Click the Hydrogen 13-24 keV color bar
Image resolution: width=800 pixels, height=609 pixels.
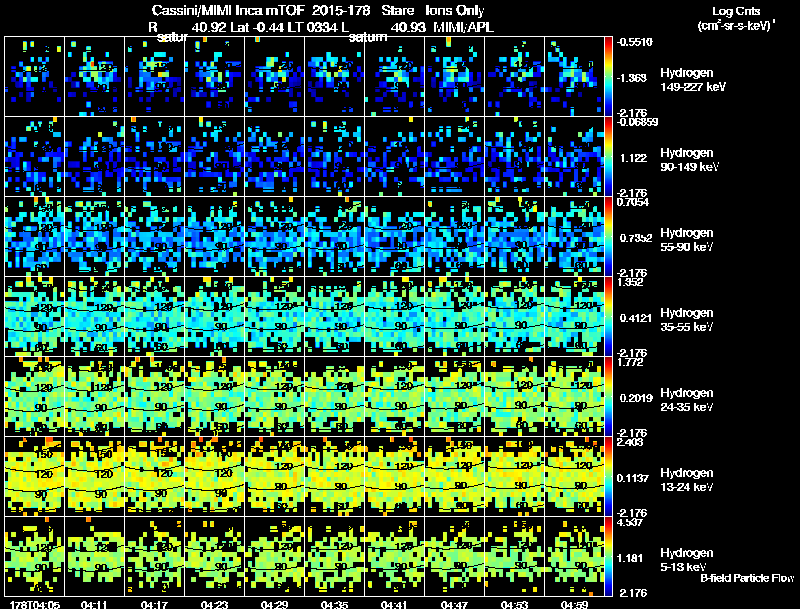point(610,476)
